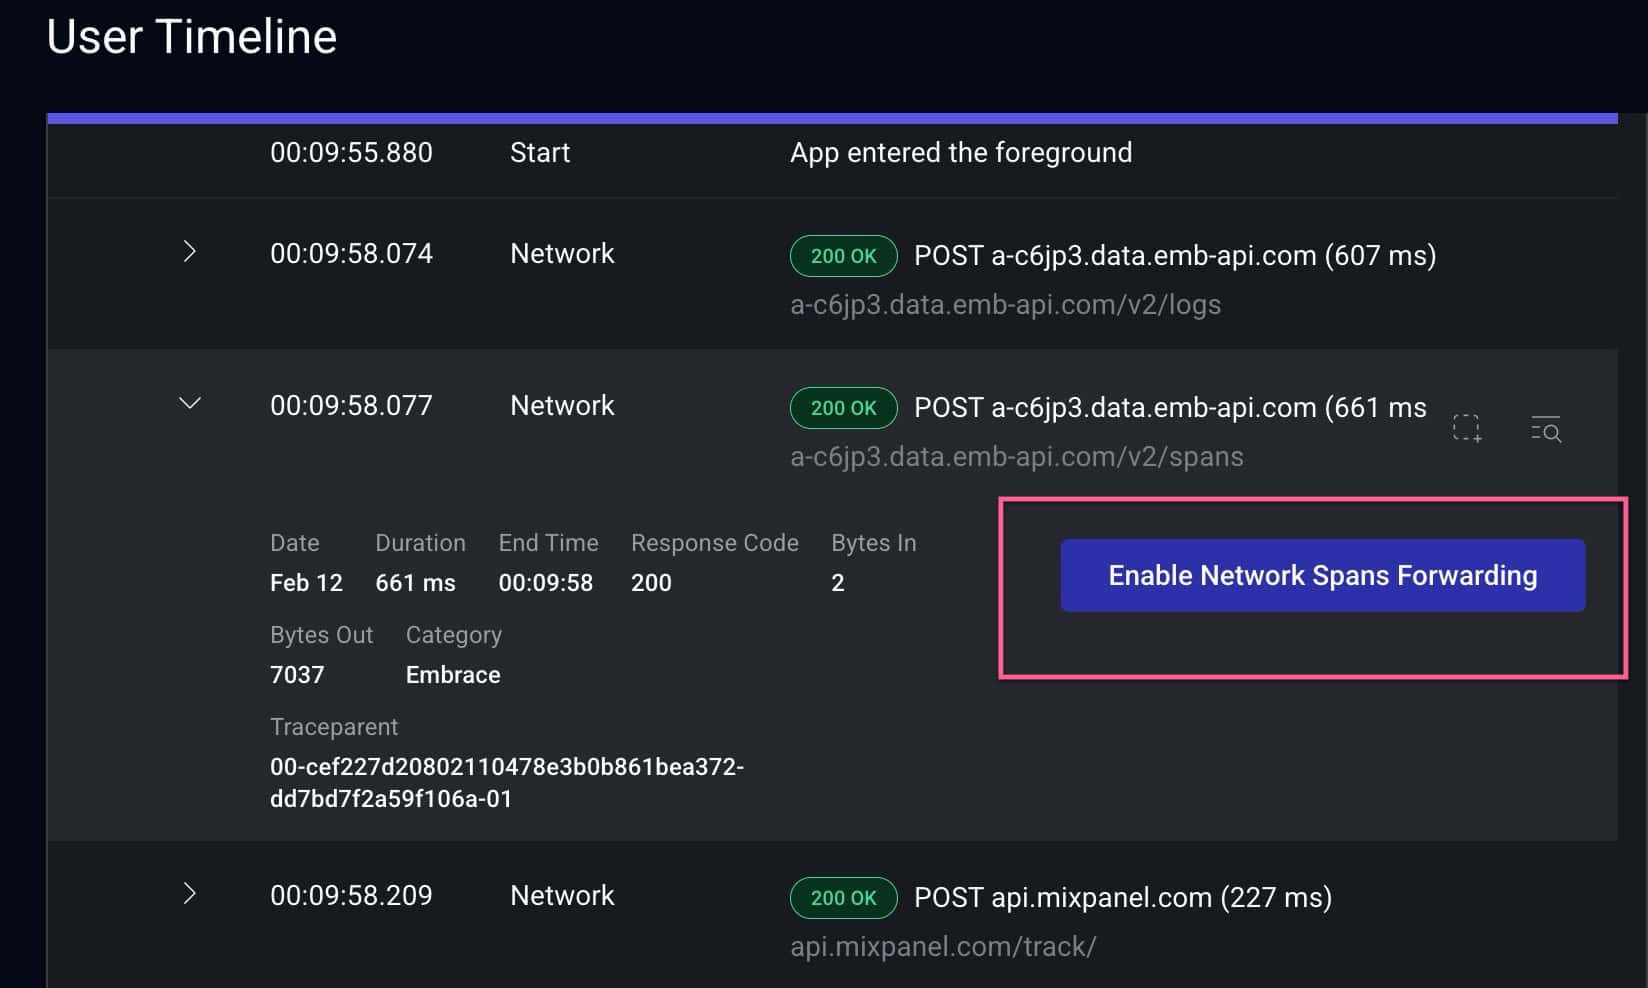Open the api.mixpanel.com/track/ URL
Screen dimensions: 1648x988
(x=943, y=946)
